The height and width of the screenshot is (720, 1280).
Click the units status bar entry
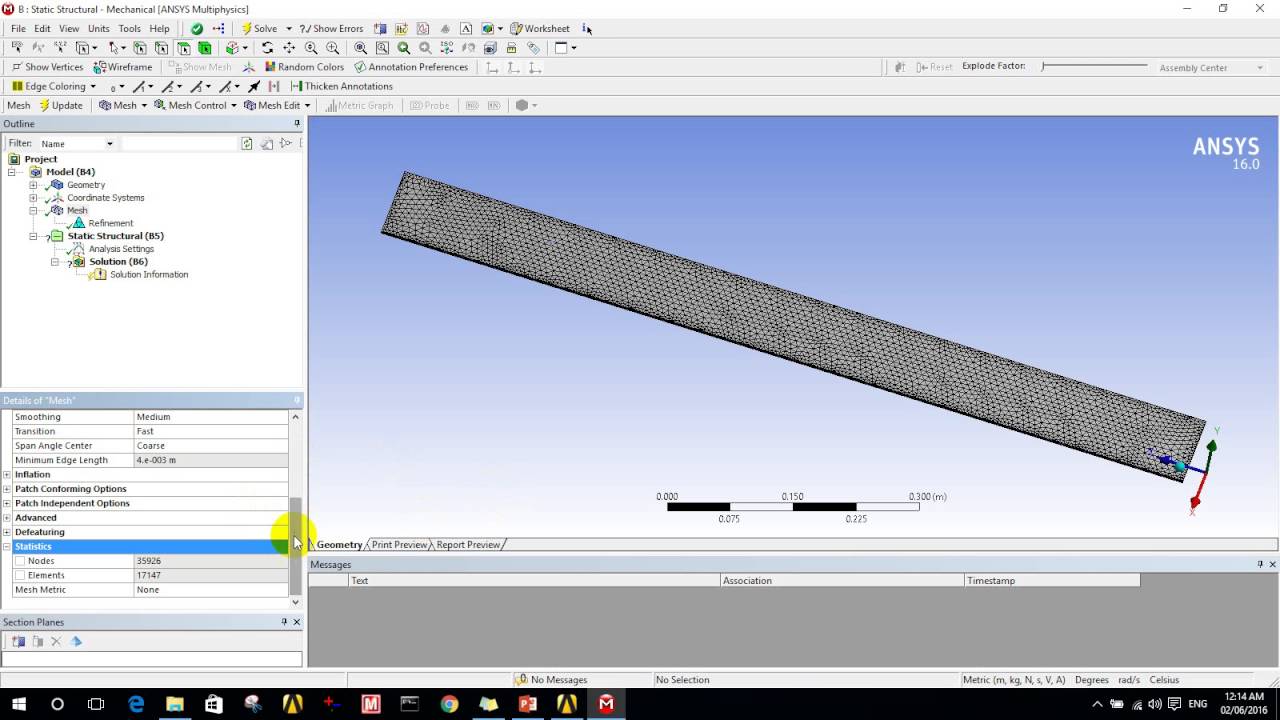click(1014, 680)
